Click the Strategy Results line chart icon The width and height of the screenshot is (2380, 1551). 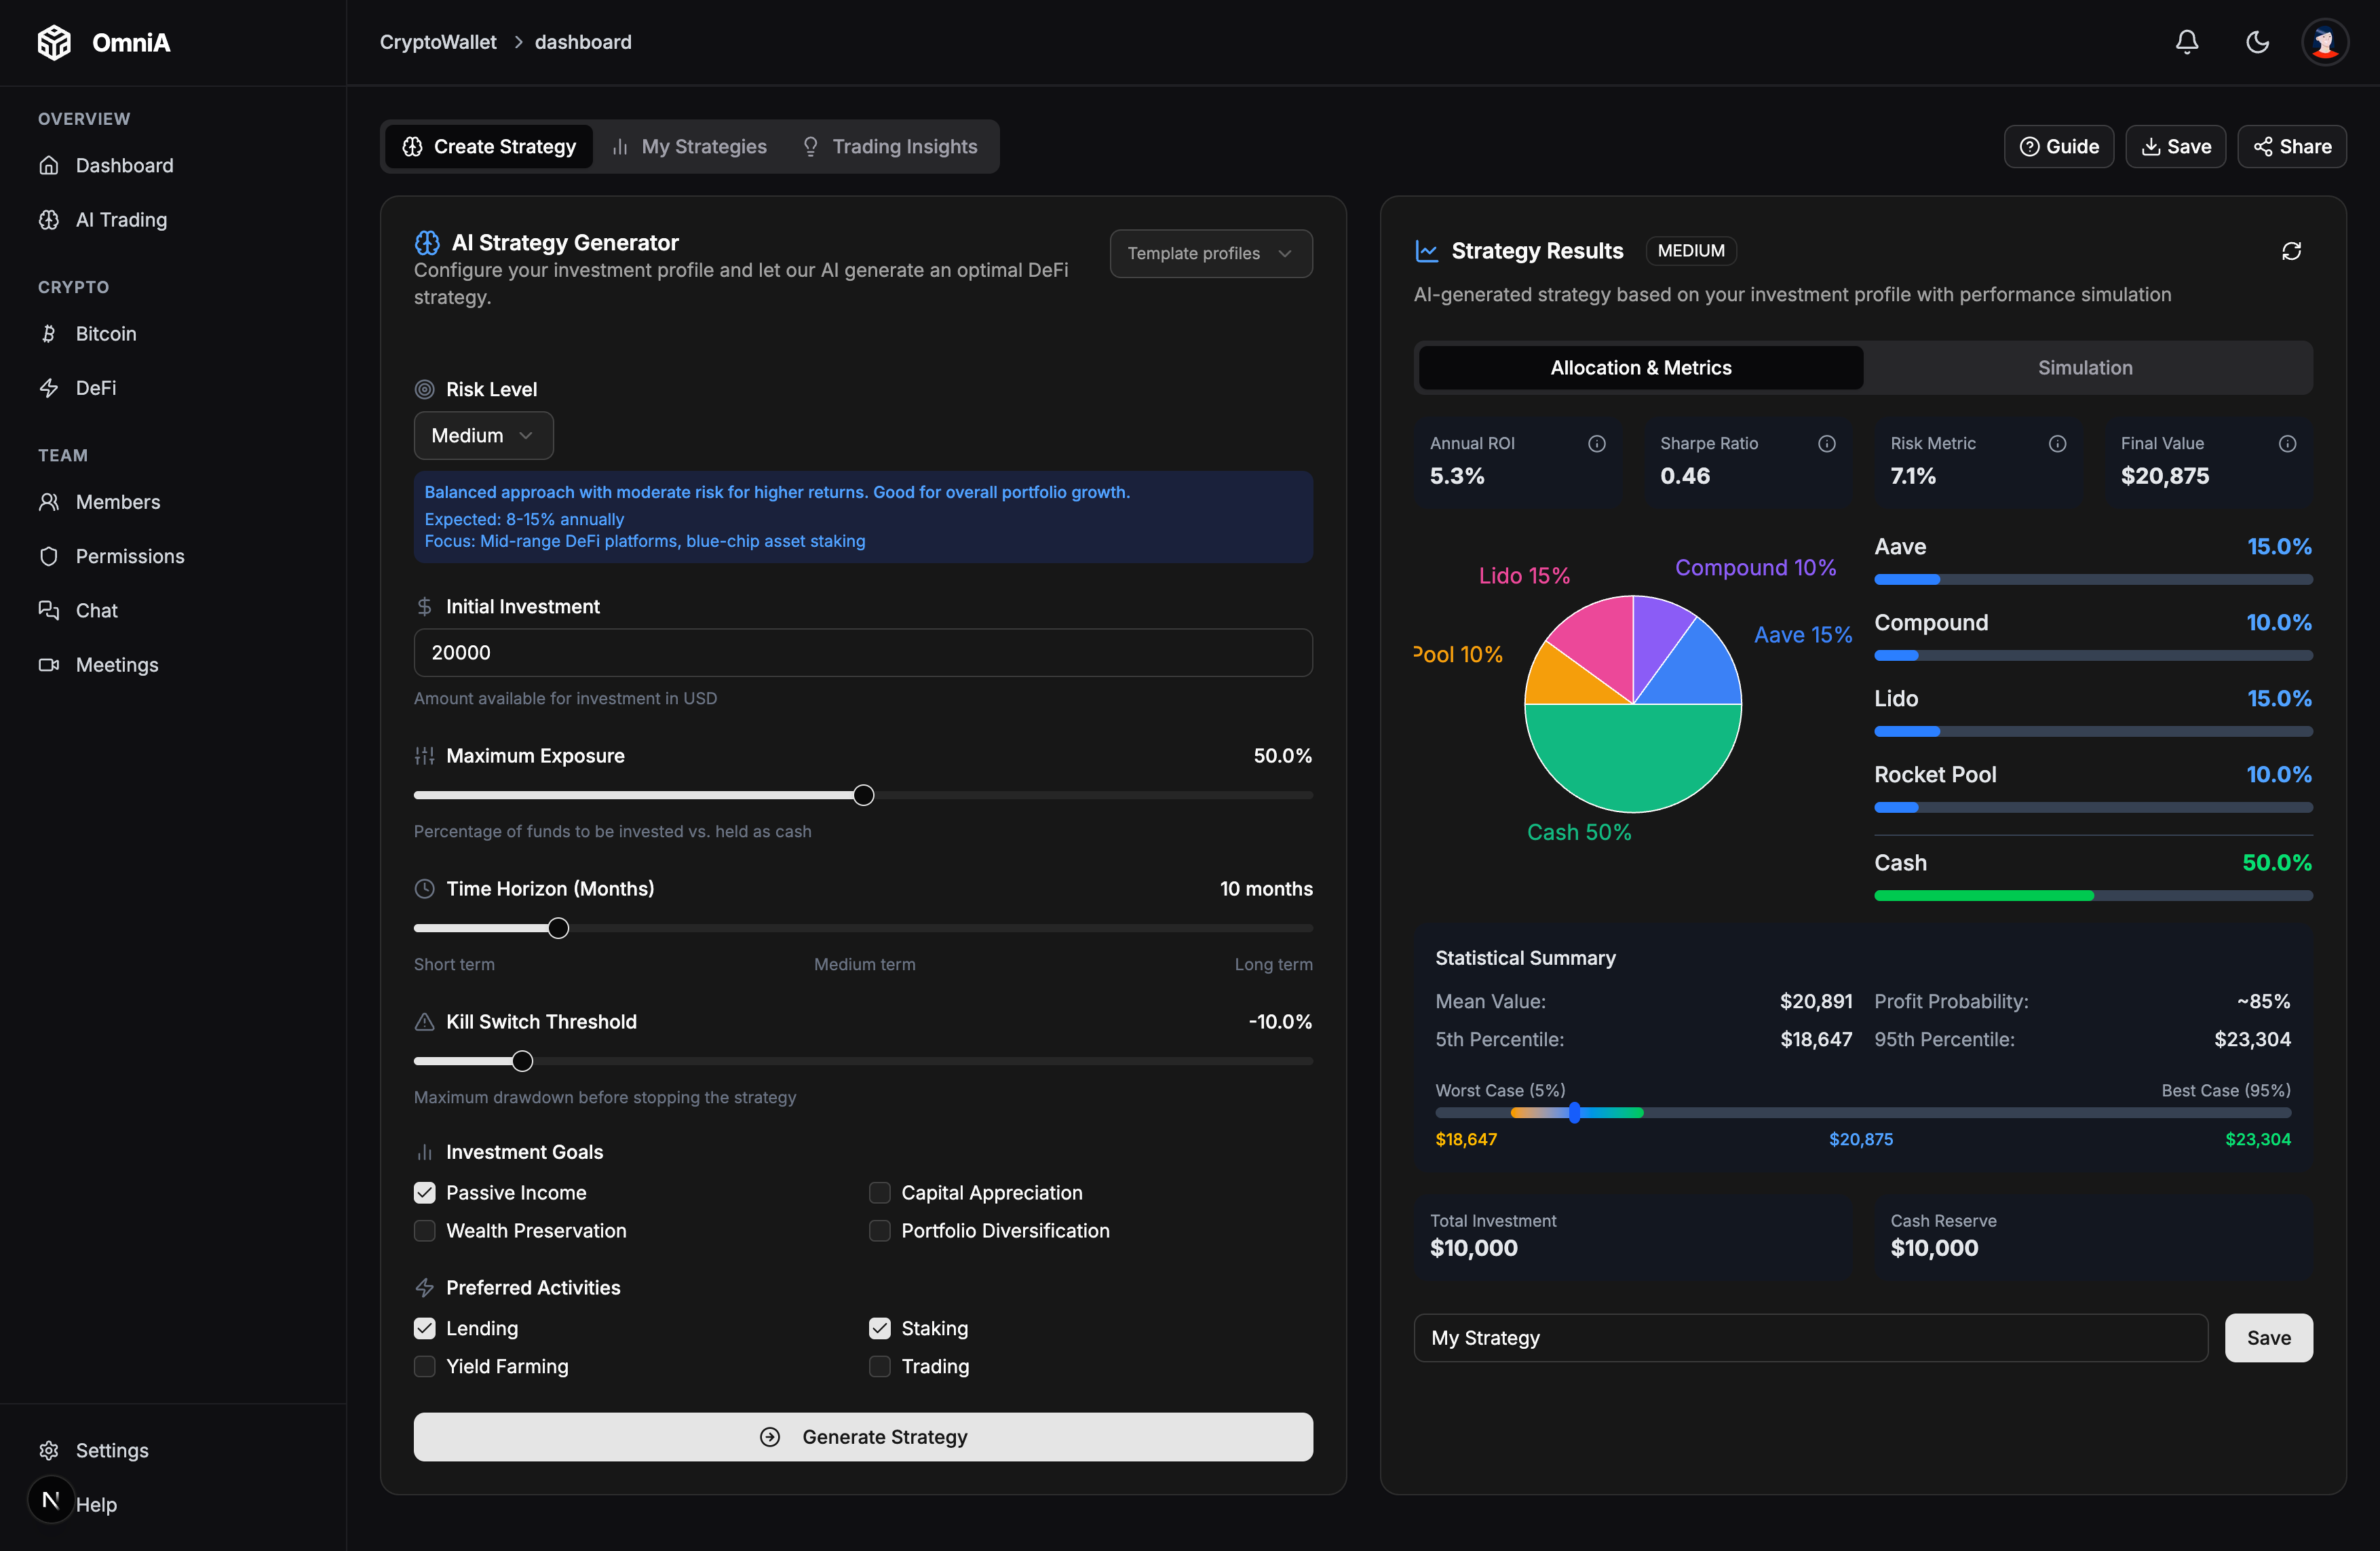coord(1427,251)
